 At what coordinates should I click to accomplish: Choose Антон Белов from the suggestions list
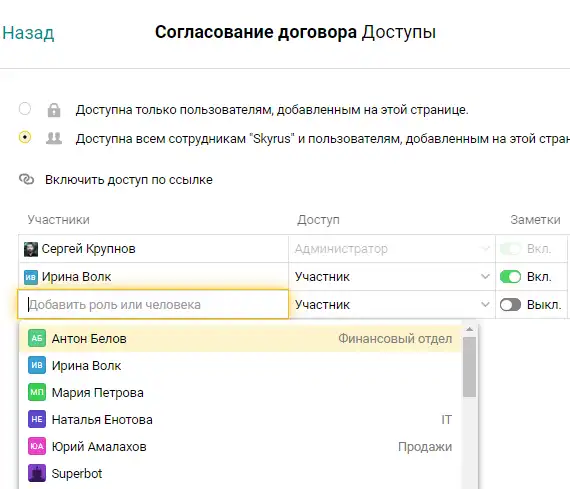click(241, 339)
